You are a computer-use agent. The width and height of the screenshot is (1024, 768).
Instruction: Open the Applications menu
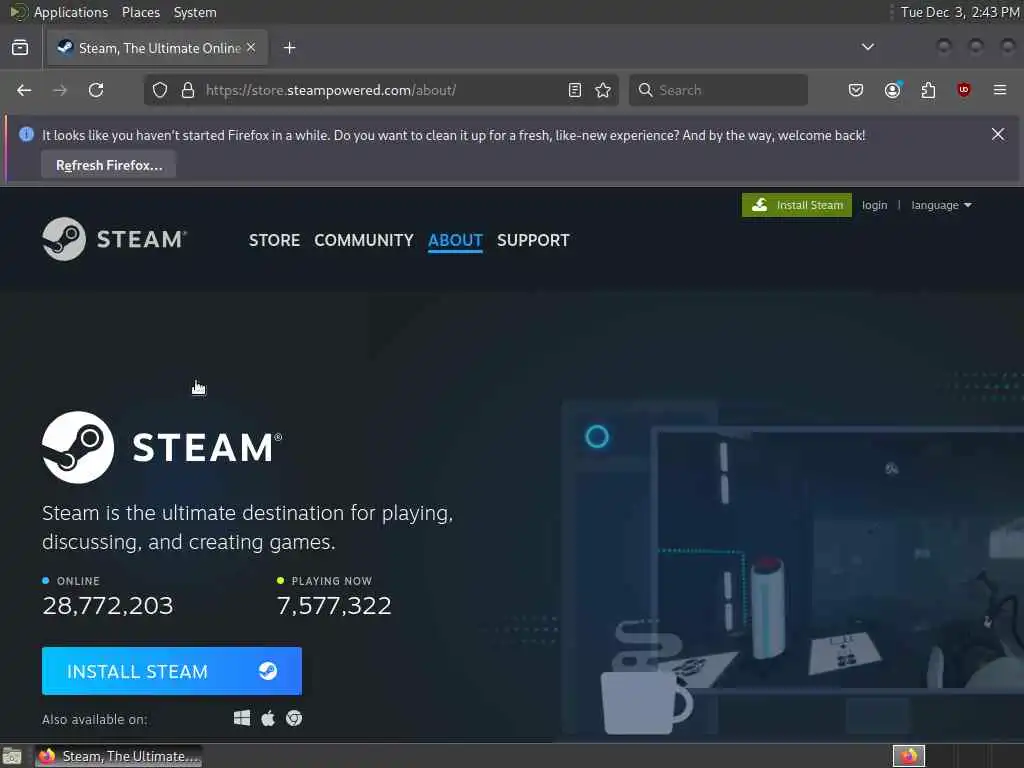point(71,12)
